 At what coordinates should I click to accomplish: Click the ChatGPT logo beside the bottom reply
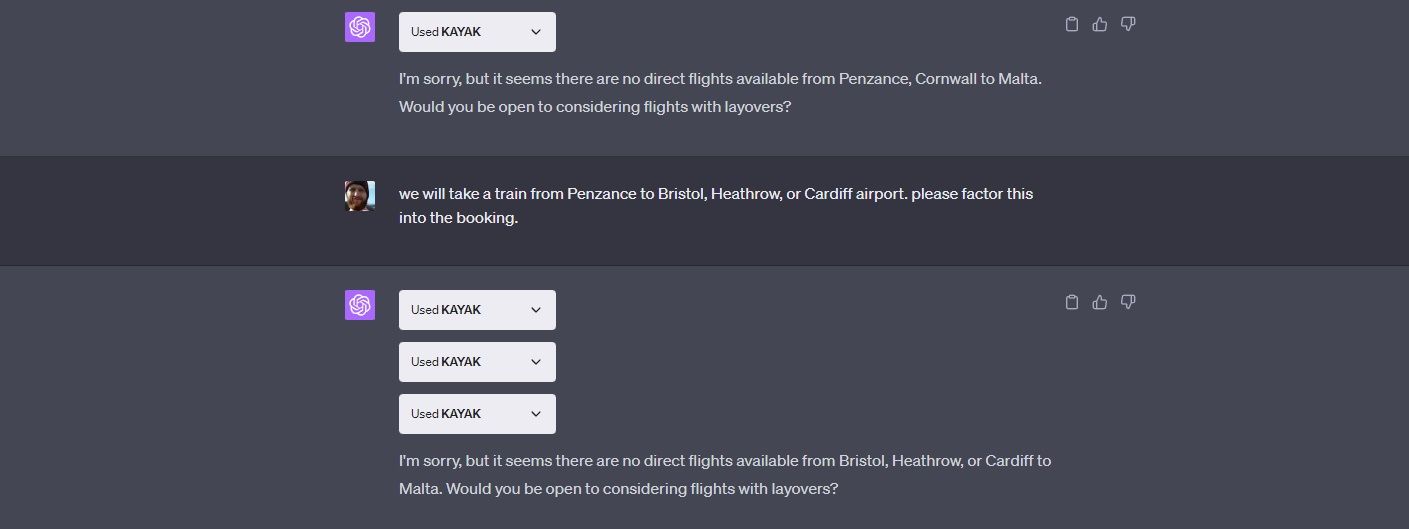coord(360,305)
